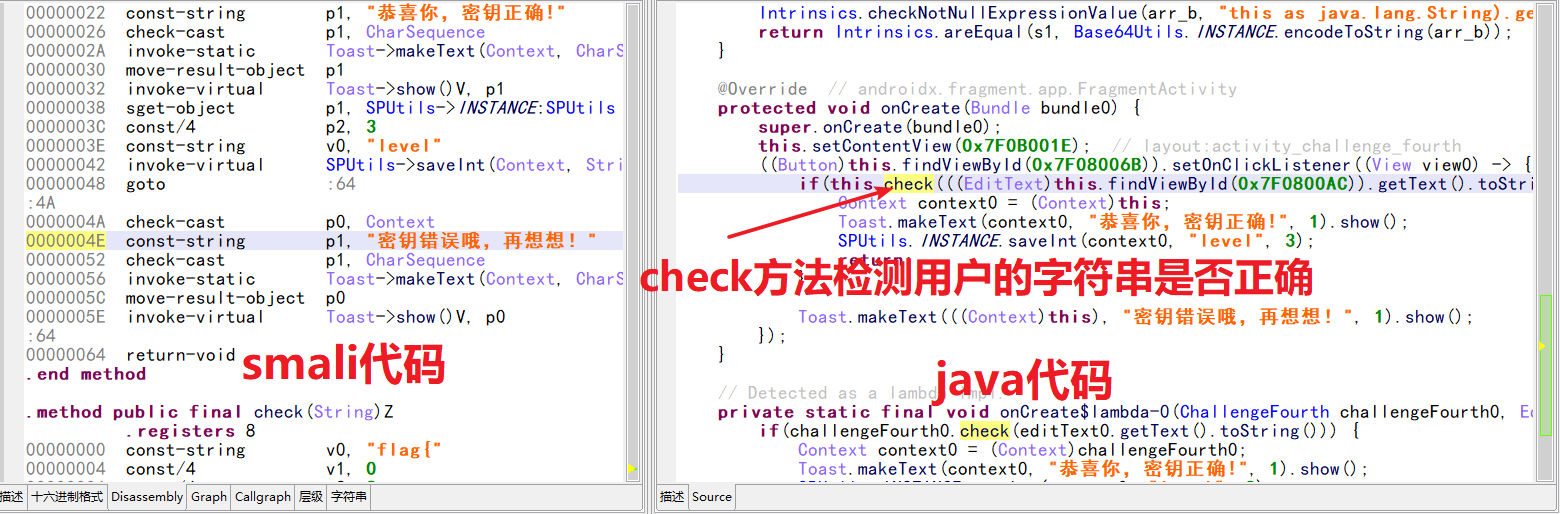Image resolution: width=1560 pixels, height=514 pixels.
Task: Switch to the 层级 tab
Action: 311,496
